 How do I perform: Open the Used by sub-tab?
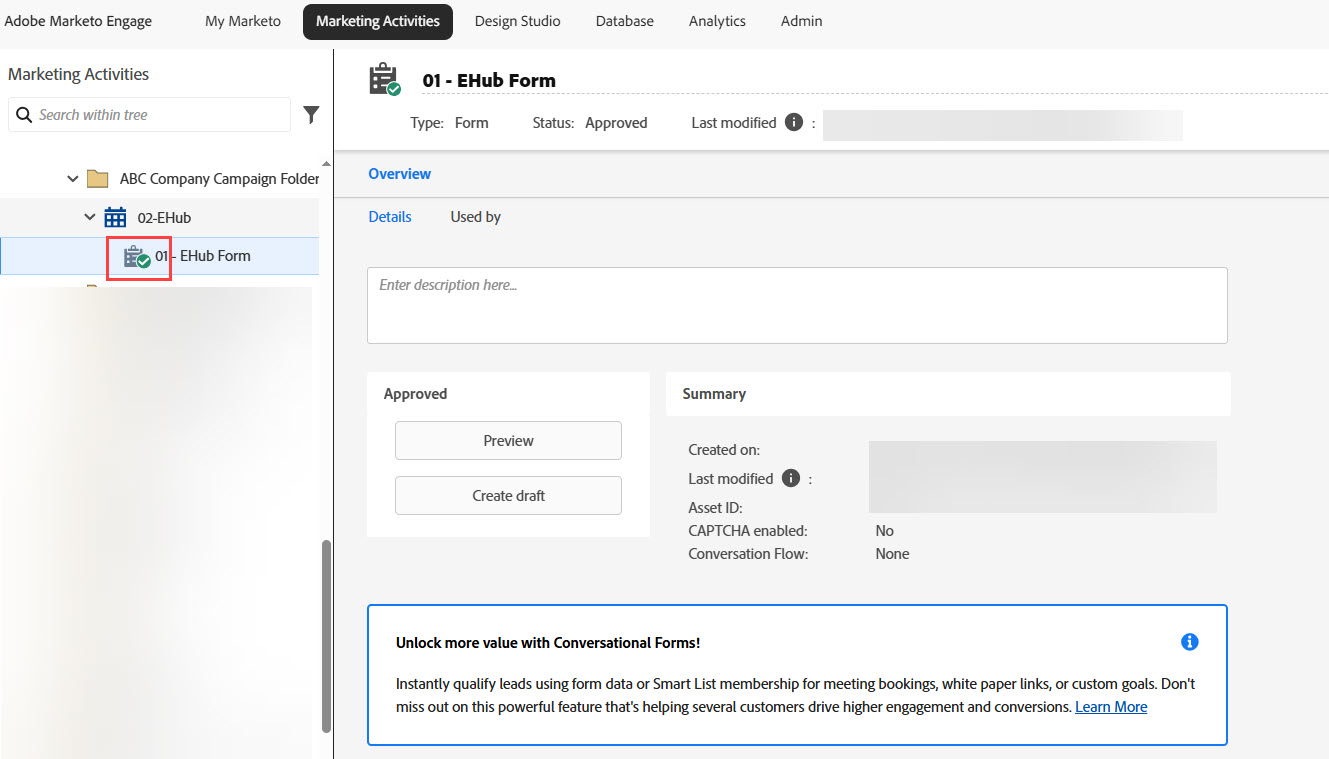(x=476, y=217)
